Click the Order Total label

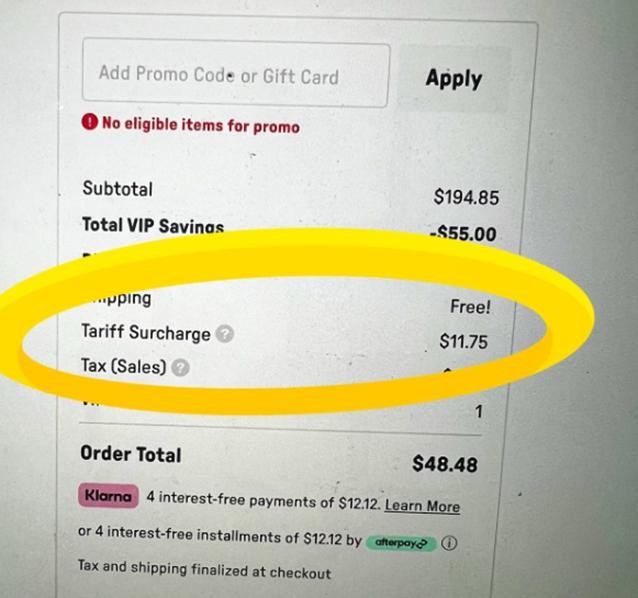(131, 454)
